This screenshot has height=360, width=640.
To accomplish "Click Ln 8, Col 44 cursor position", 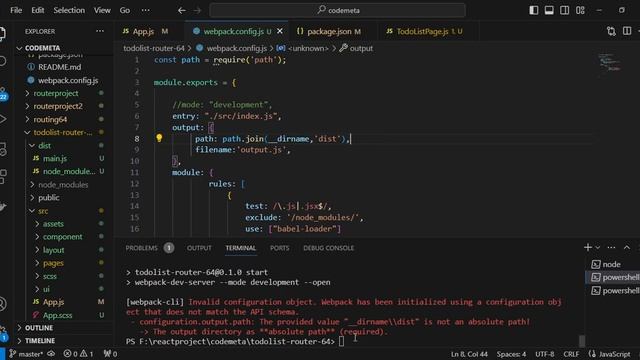I will point(469,354).
